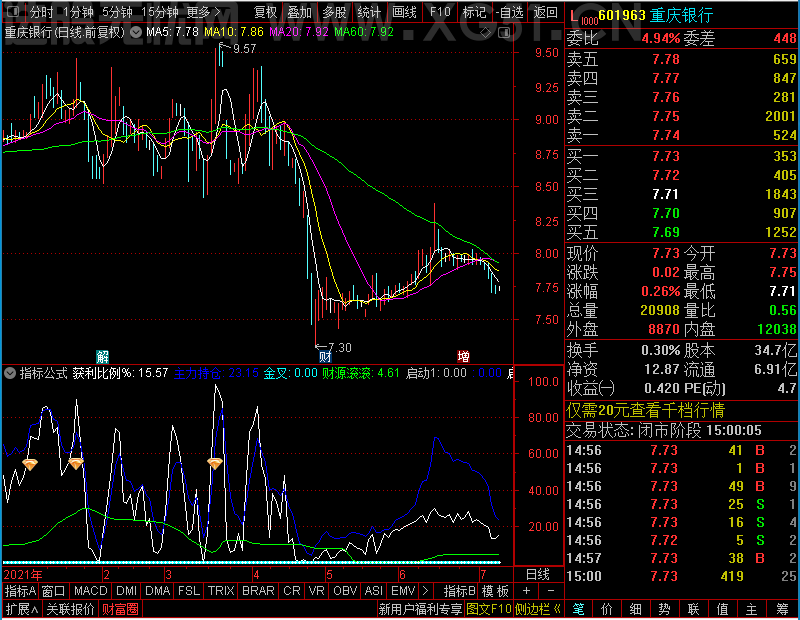800x620 pixels.
Task: Click the 窗口 window button
Action: (x=54, y=591)
